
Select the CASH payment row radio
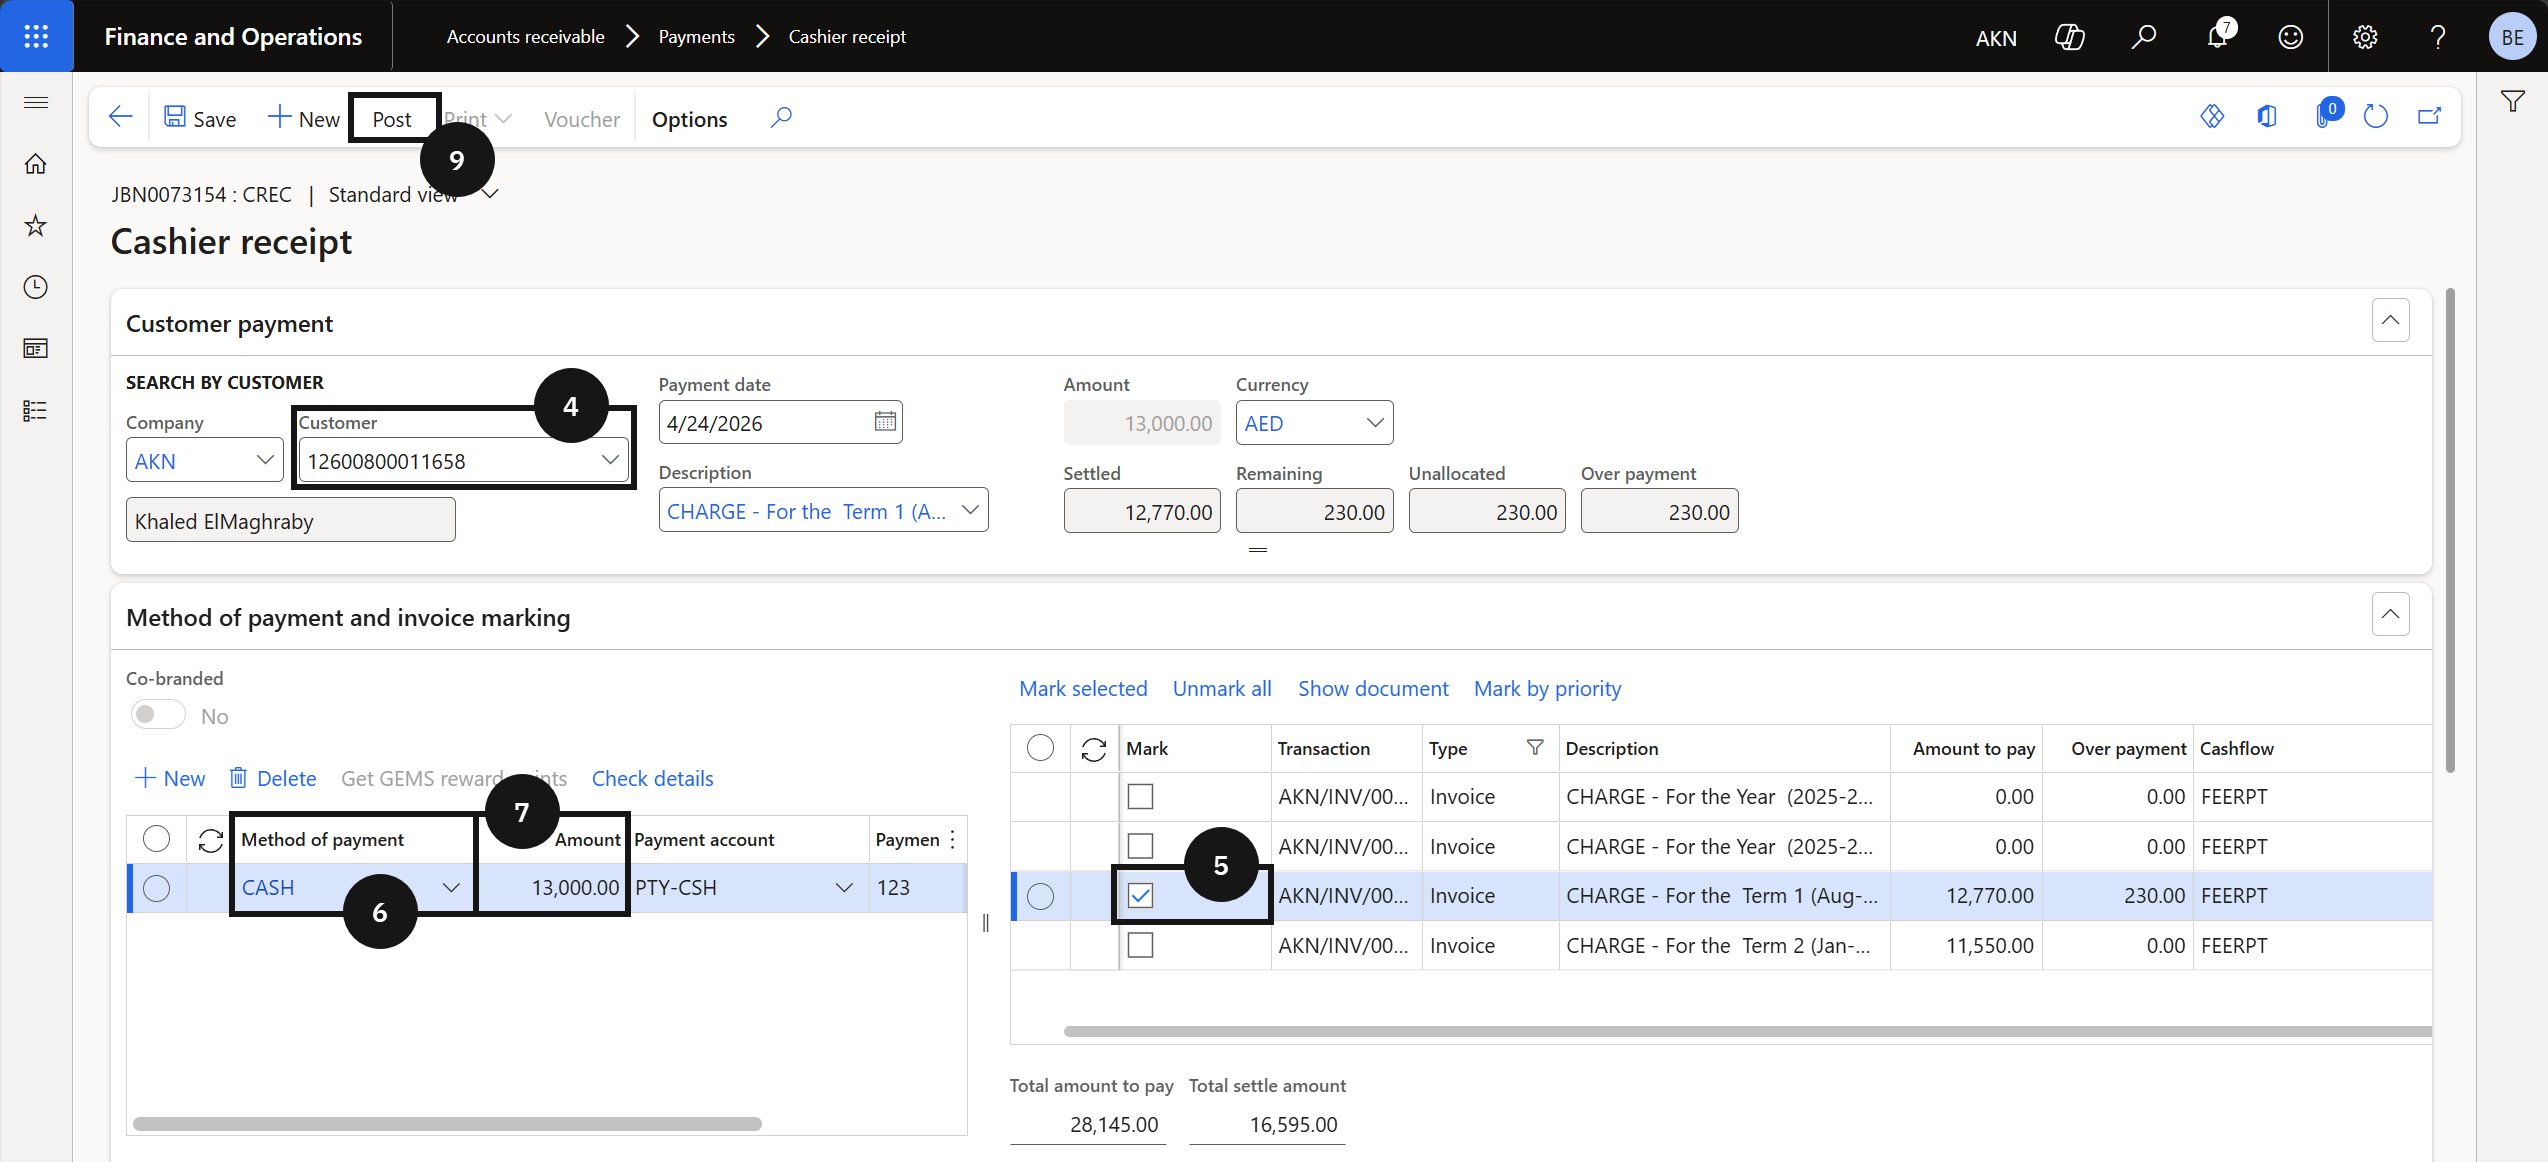(x=157, y=888)
